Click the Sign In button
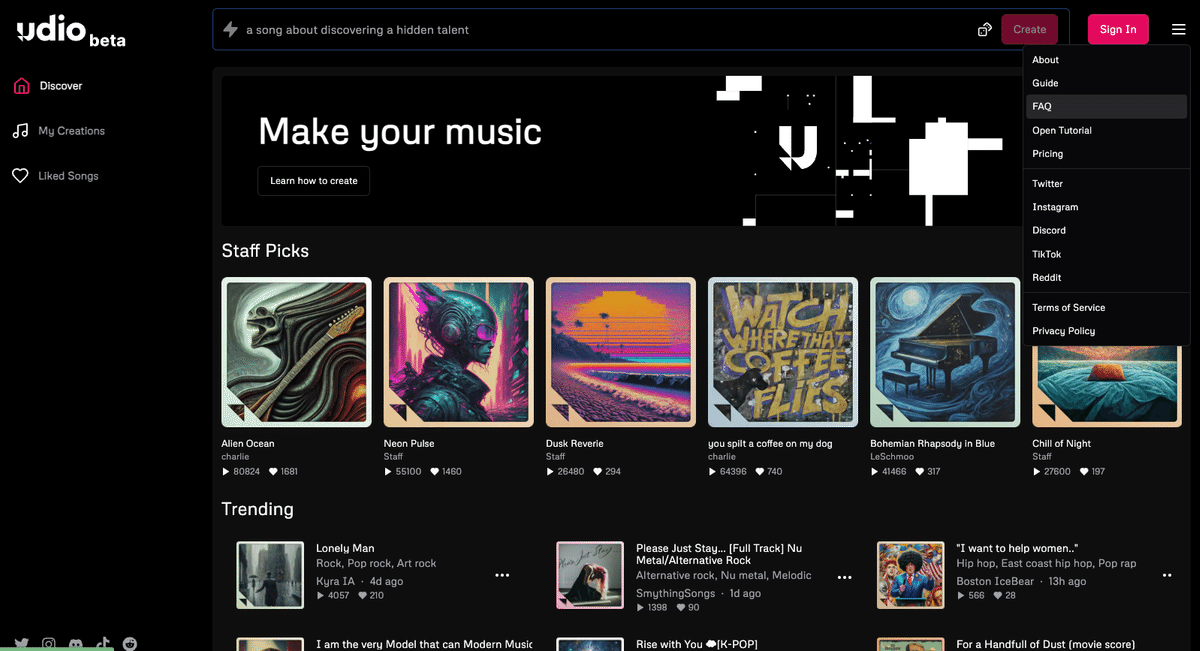Screen dimensions: 1200x651 [x=1118, y=29]
